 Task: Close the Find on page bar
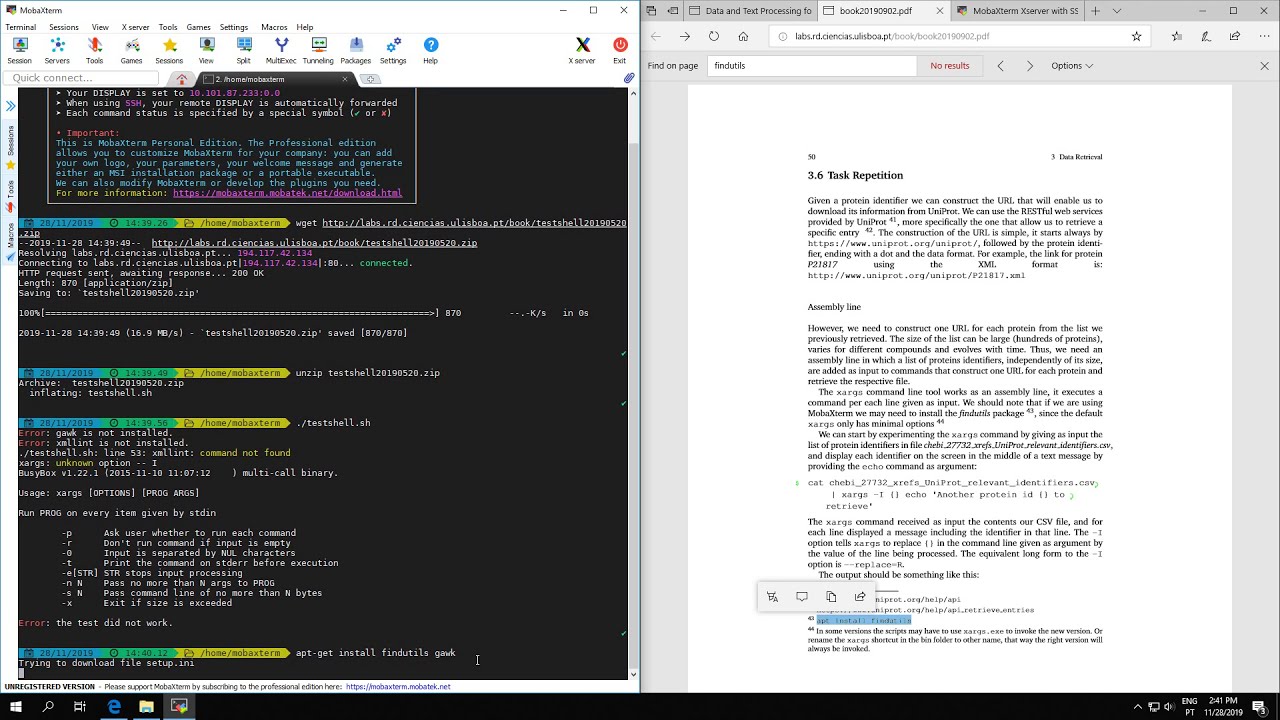tap(1264, 66)
